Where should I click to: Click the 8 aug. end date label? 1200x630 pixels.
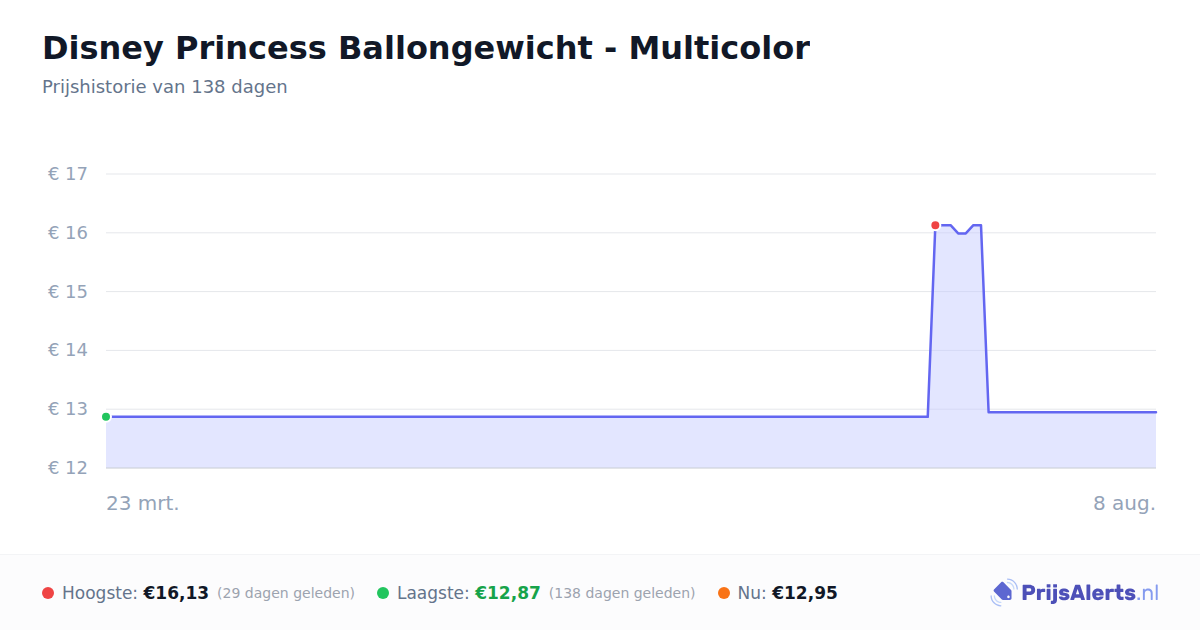tap(1124, 503)
